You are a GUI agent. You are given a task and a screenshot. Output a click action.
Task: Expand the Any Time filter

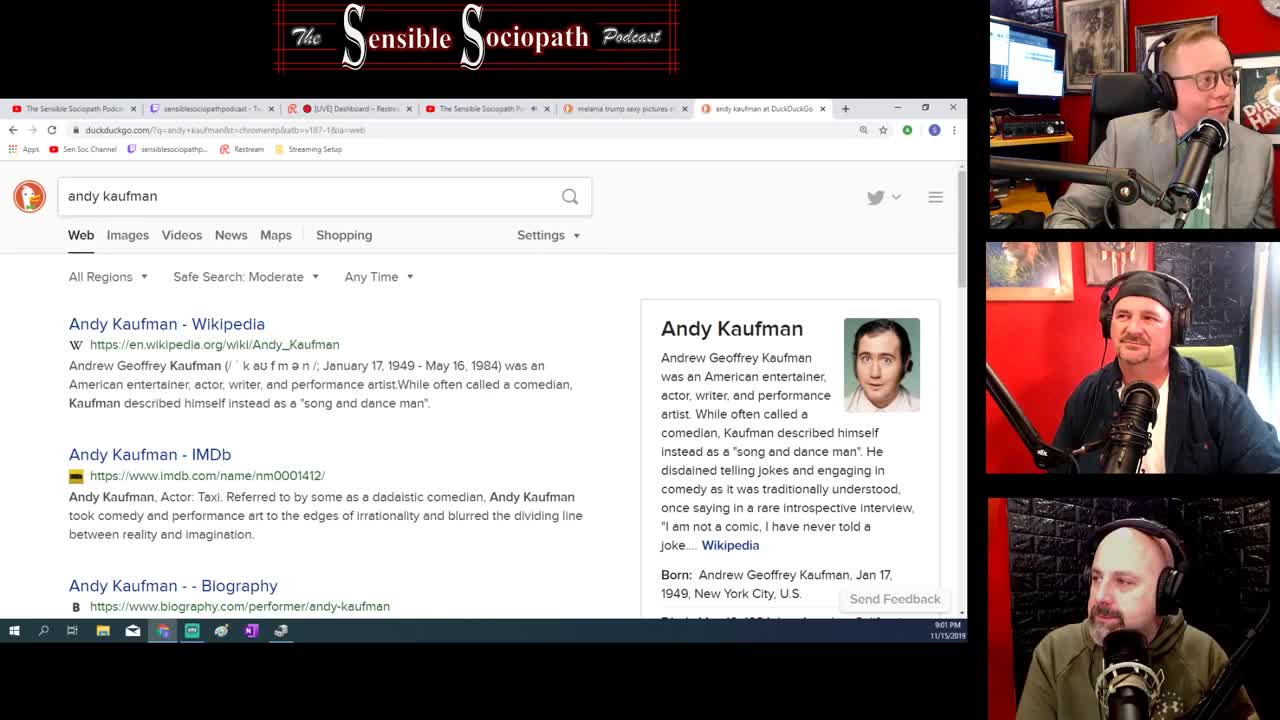coord(379,277)
